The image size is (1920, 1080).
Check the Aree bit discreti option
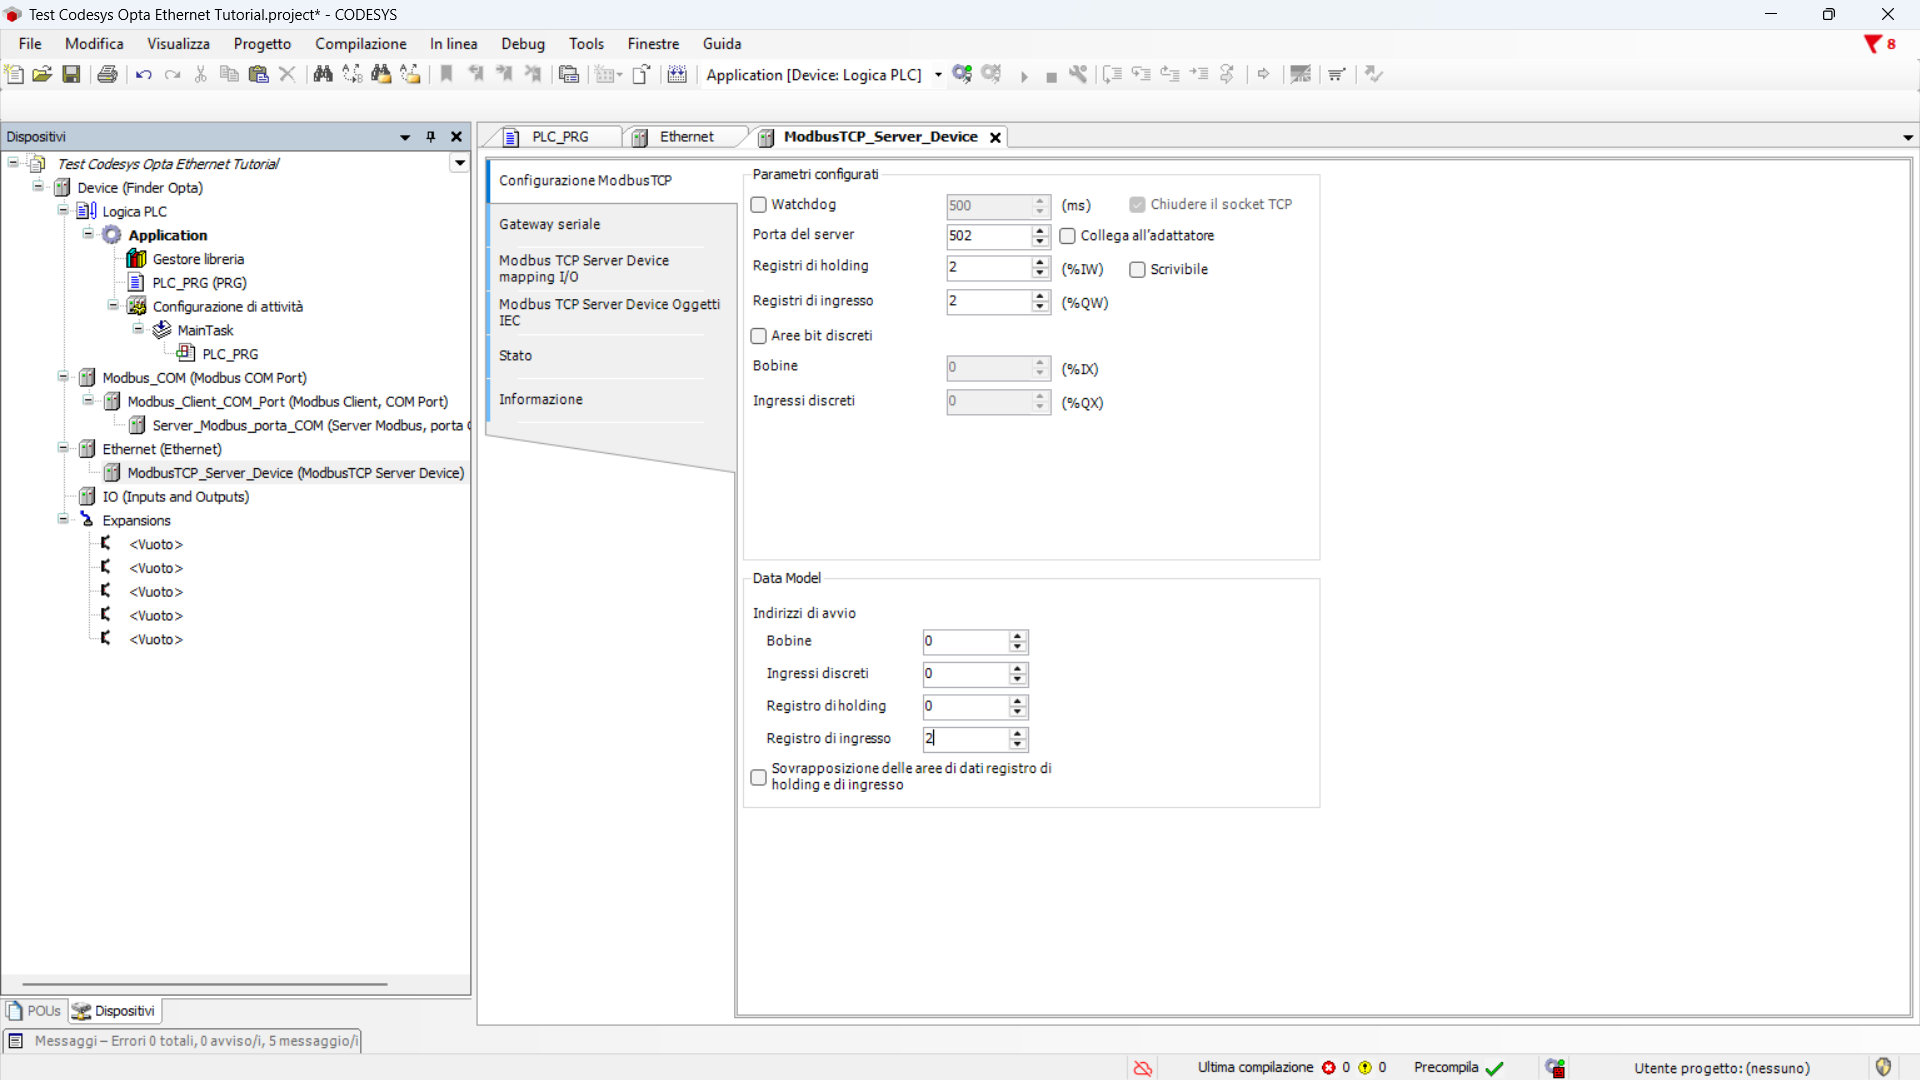tap(759, 336)
